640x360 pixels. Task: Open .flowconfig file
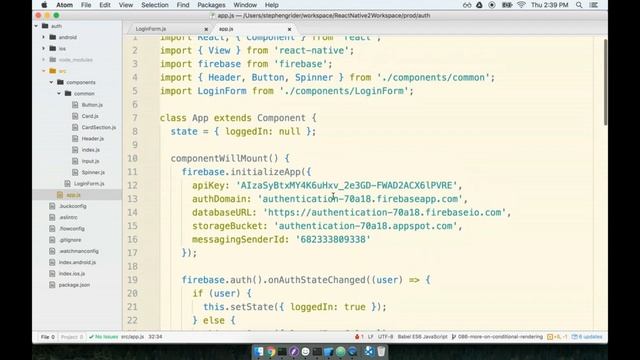(71, 229)
